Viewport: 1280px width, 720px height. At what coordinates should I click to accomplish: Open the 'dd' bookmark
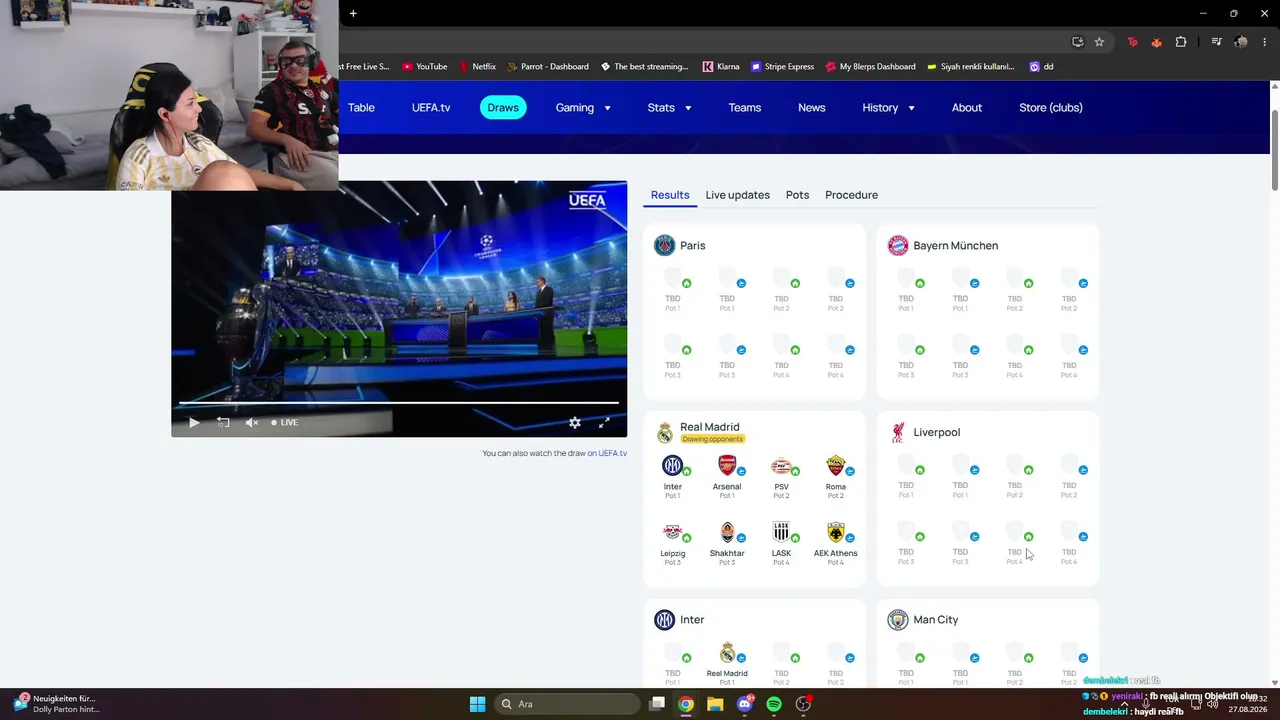[1041, 67]
